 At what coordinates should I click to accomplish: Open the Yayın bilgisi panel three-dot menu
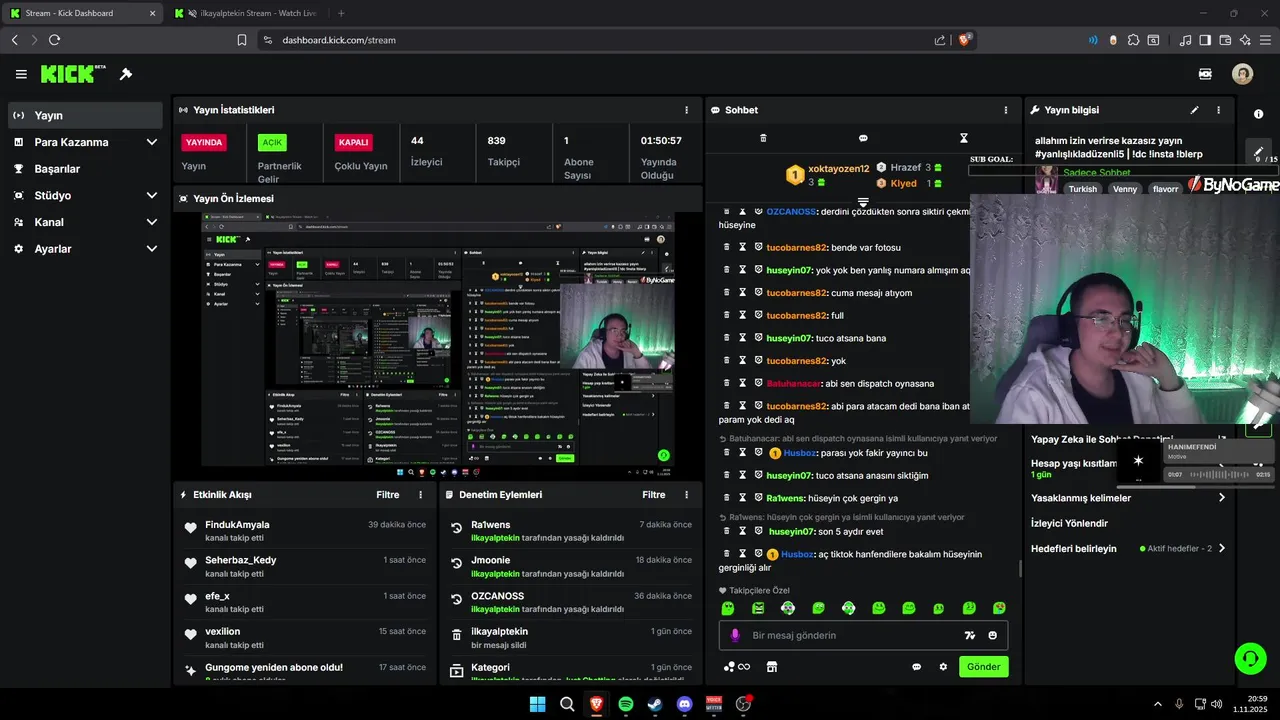1218,110
